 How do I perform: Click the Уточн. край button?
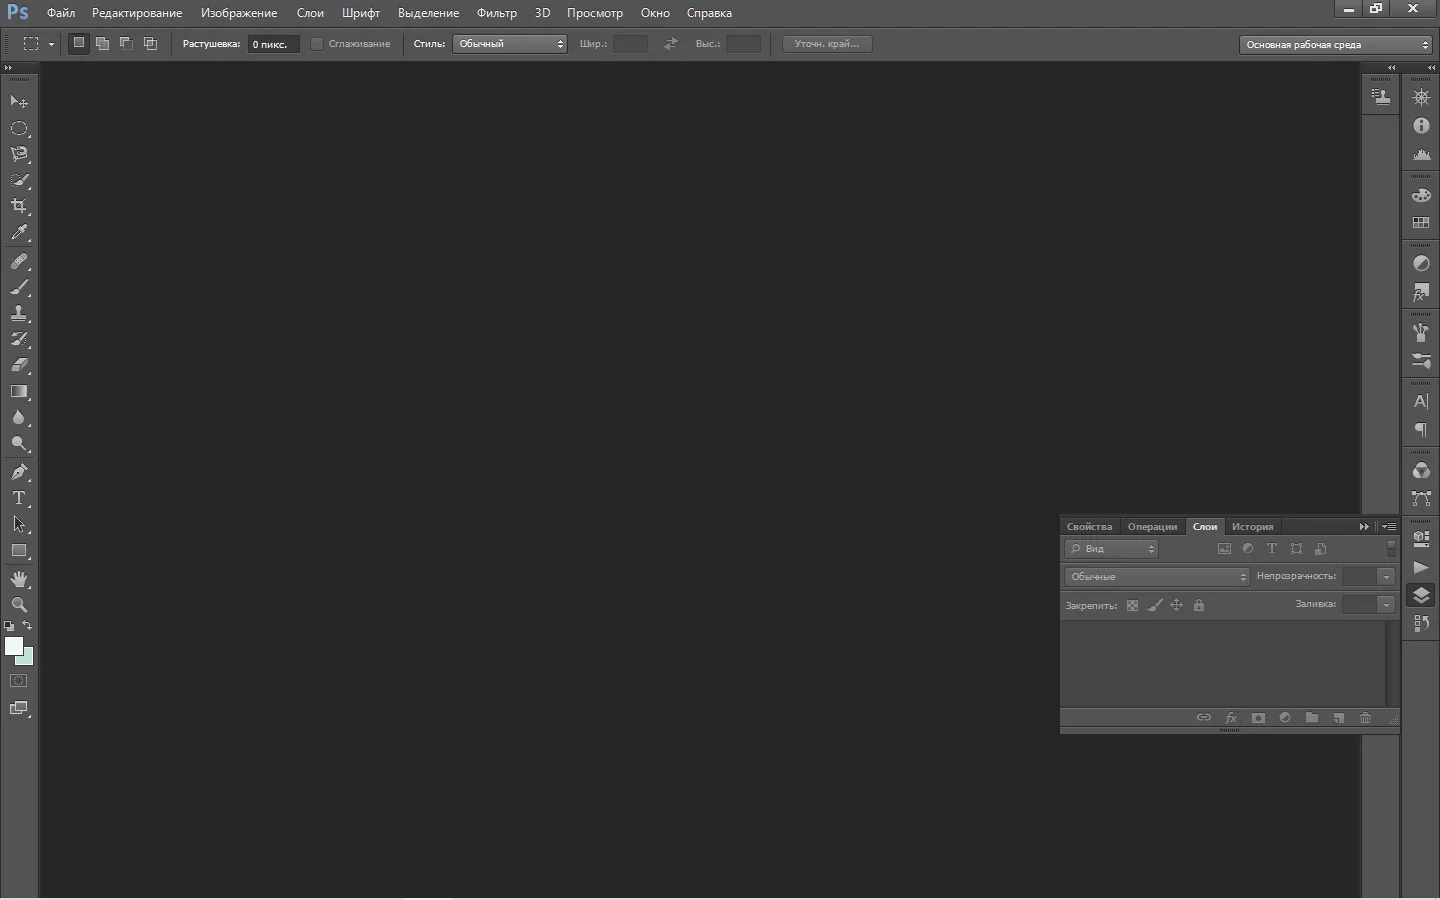(x=827, y=44)
